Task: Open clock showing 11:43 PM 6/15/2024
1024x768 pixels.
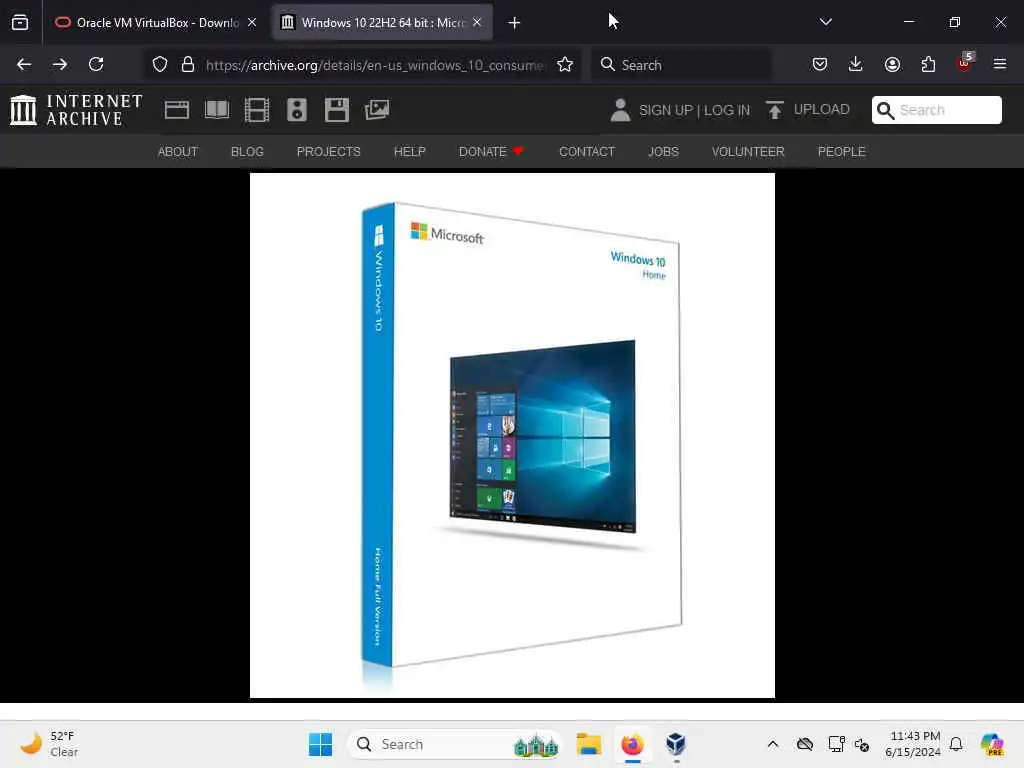Action: coord(913,744)
